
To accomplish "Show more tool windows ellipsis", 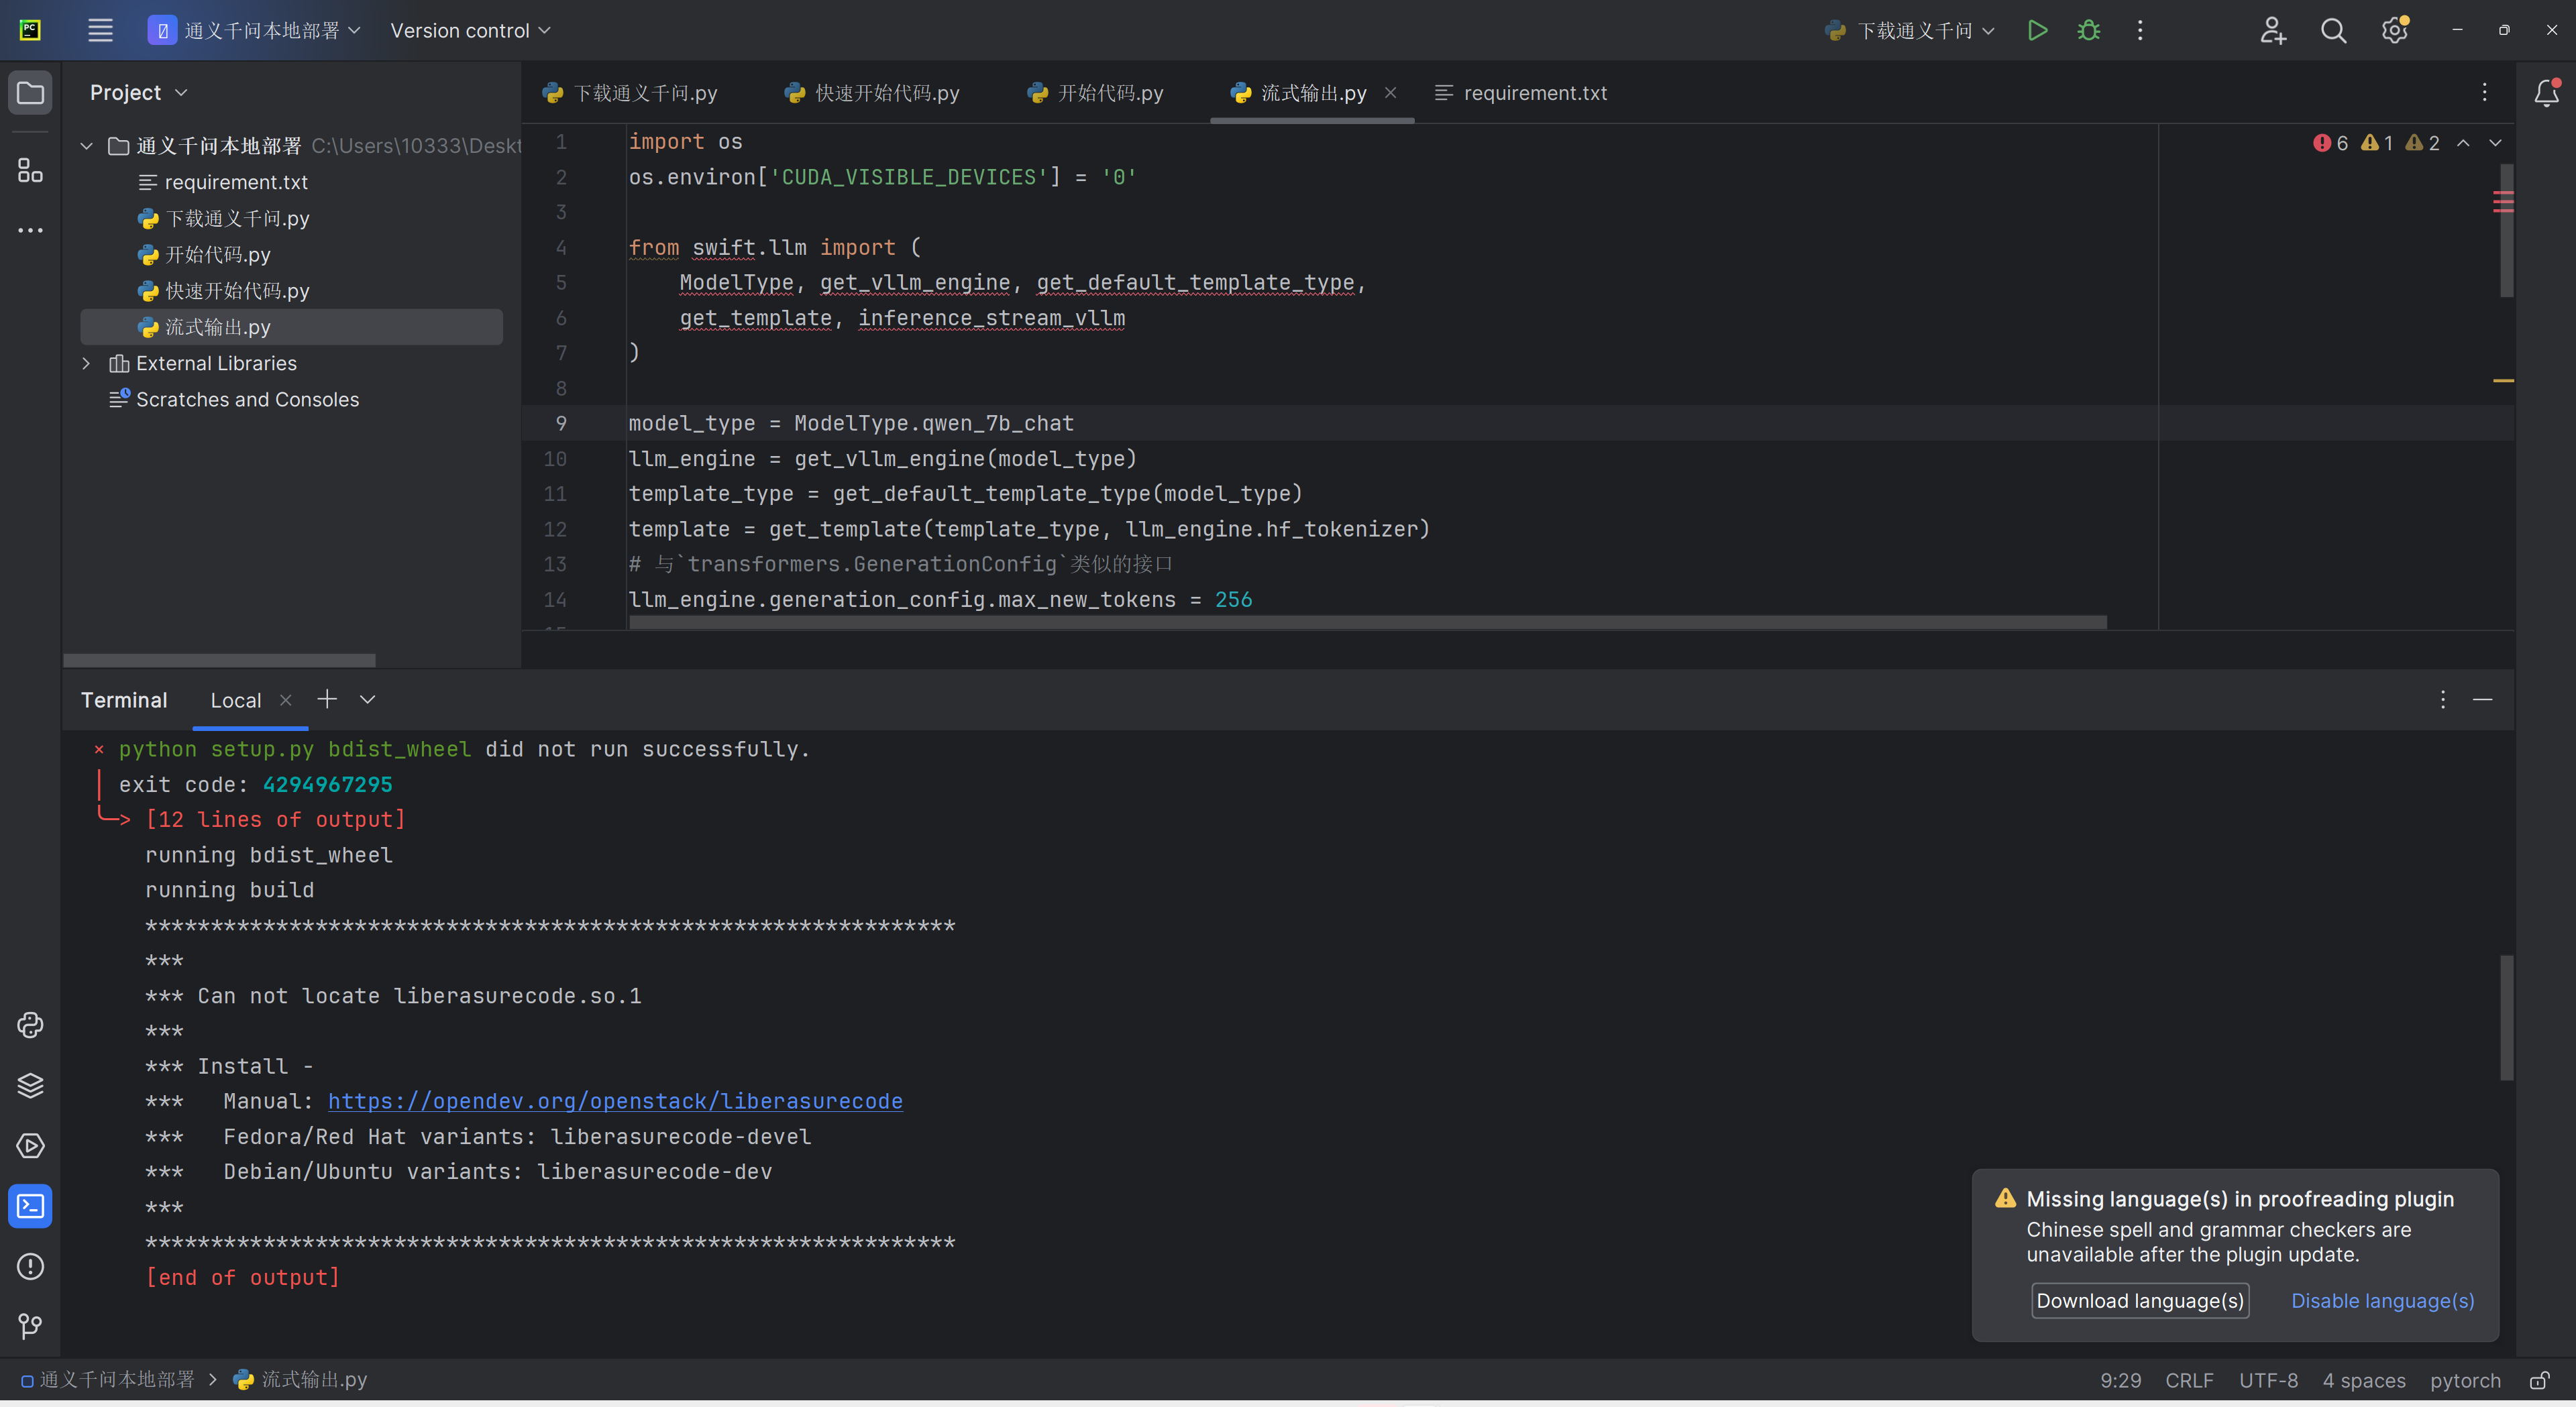I will click(30, 230).
